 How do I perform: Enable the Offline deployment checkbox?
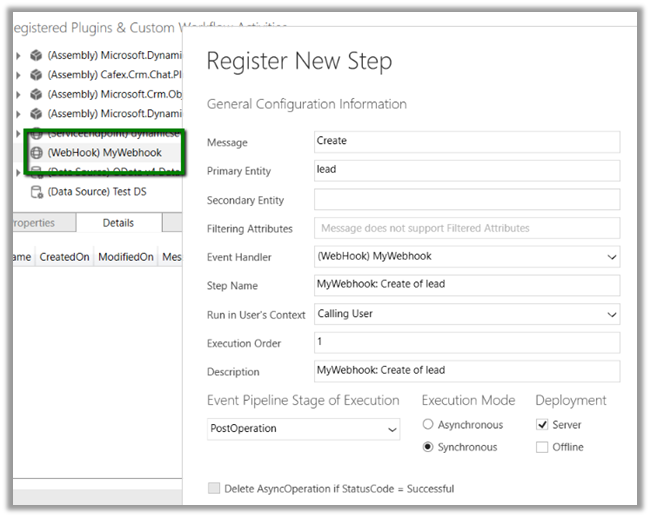541,447
